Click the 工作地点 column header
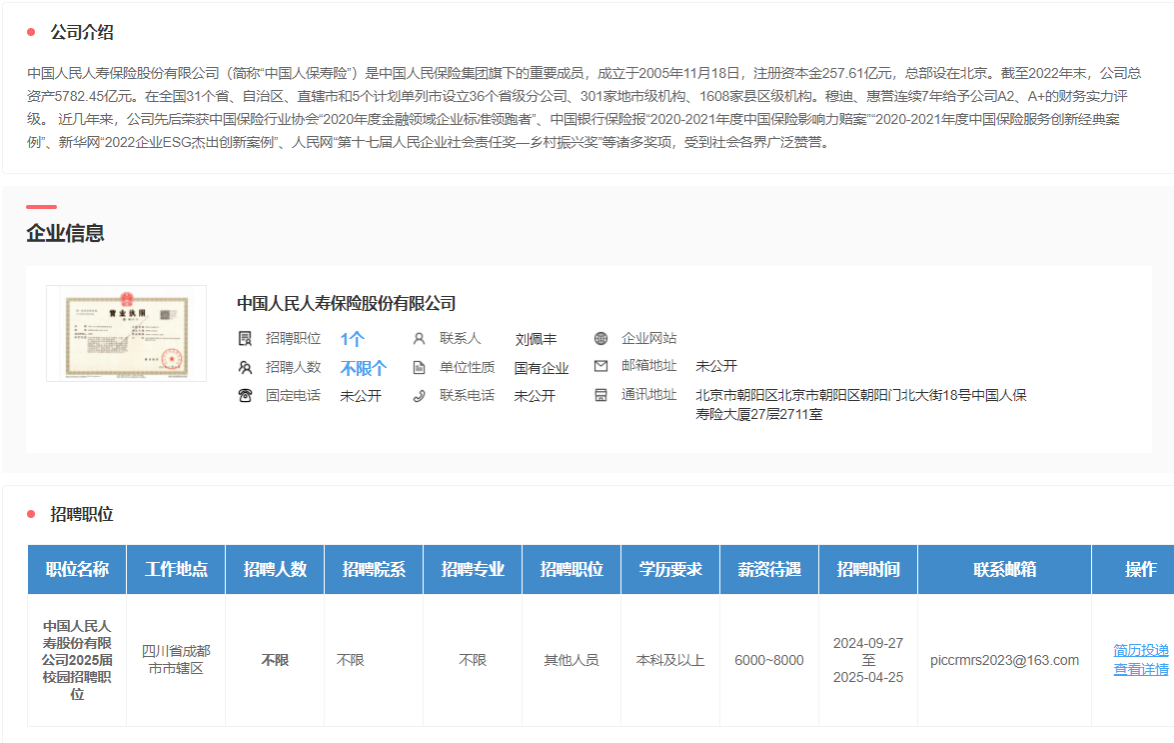The width and height of the screenshot is (1174, 743). coord(176,569)
